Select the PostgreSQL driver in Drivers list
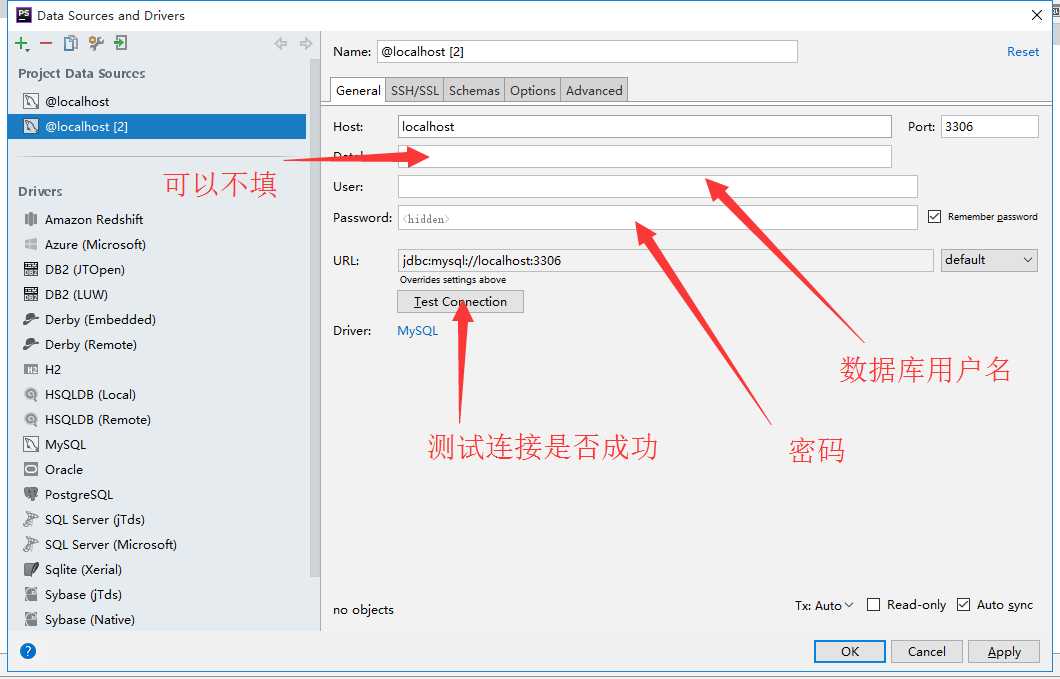Screen dimensions: 1060x679 coord(78,494)
